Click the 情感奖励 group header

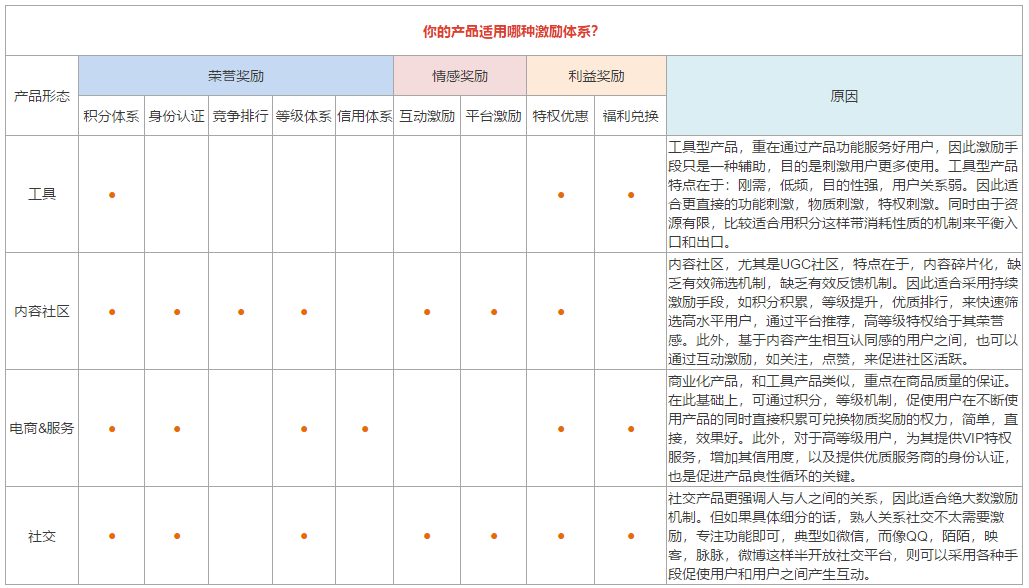[459, 76]
